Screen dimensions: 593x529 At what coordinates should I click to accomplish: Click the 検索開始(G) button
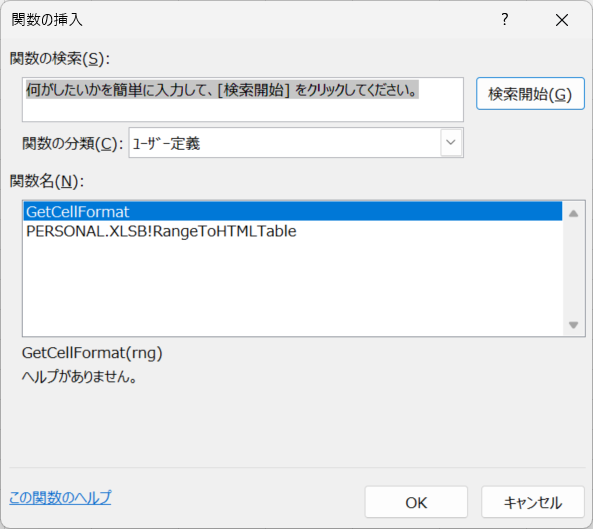(x=530, y=94)
